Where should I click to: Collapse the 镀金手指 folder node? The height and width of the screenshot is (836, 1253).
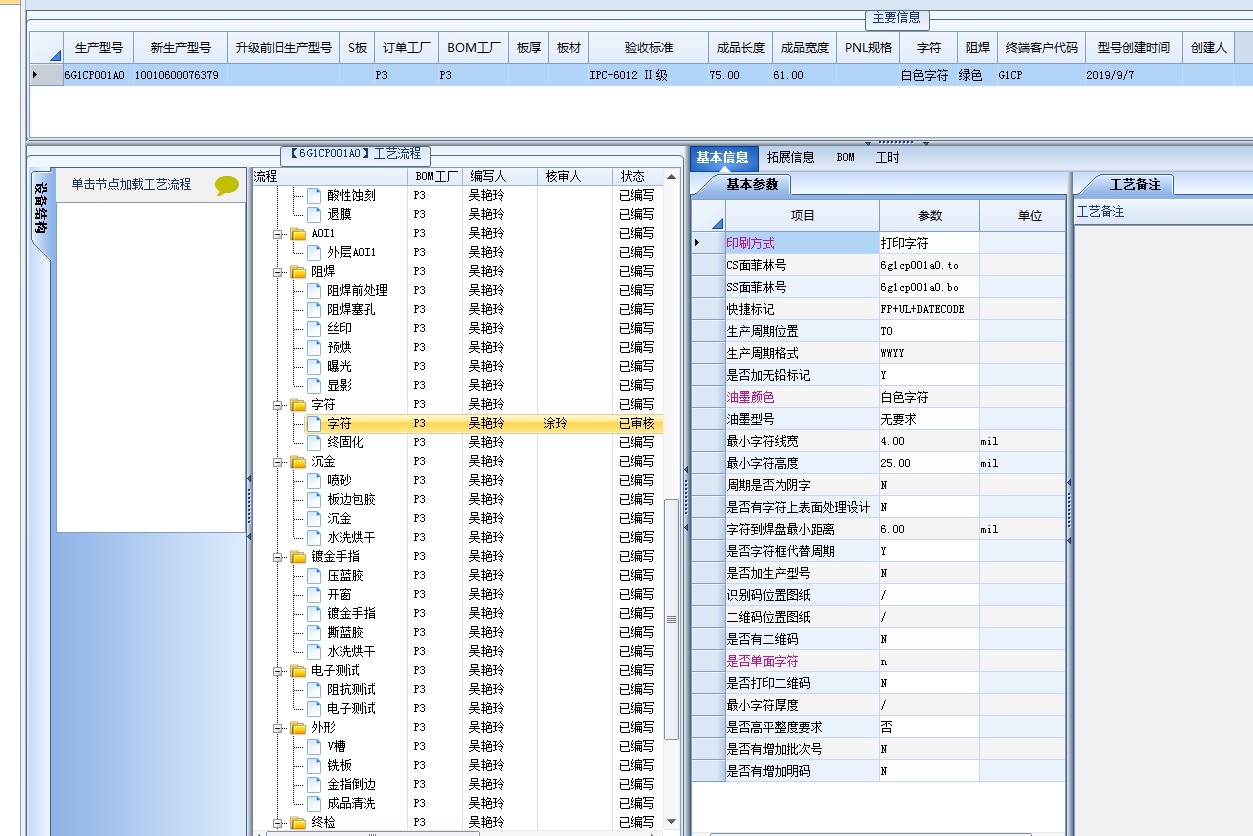(278, 557)
